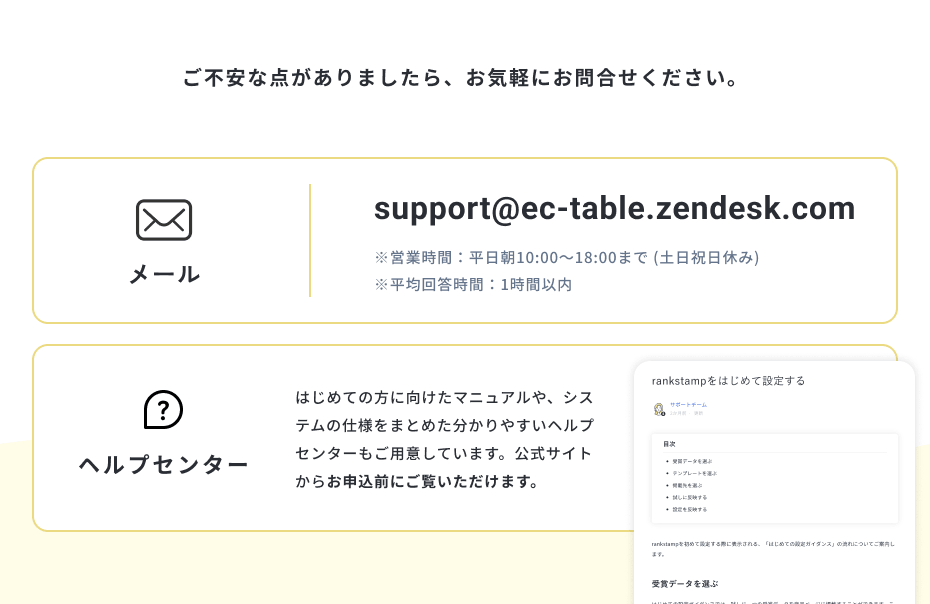Screen dimensions: 930x604
Task: Click the support@ec-table.zendesk.com email address
Action: [614, 208]
